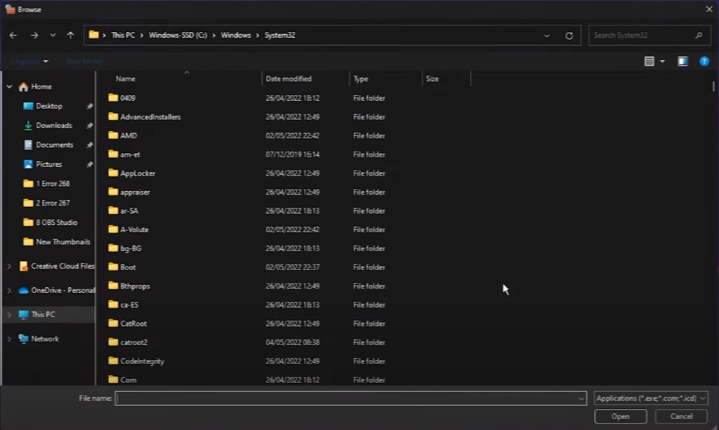Sort by Date modified column
This screenshot has height=430, width=719.
coord(289,79)
